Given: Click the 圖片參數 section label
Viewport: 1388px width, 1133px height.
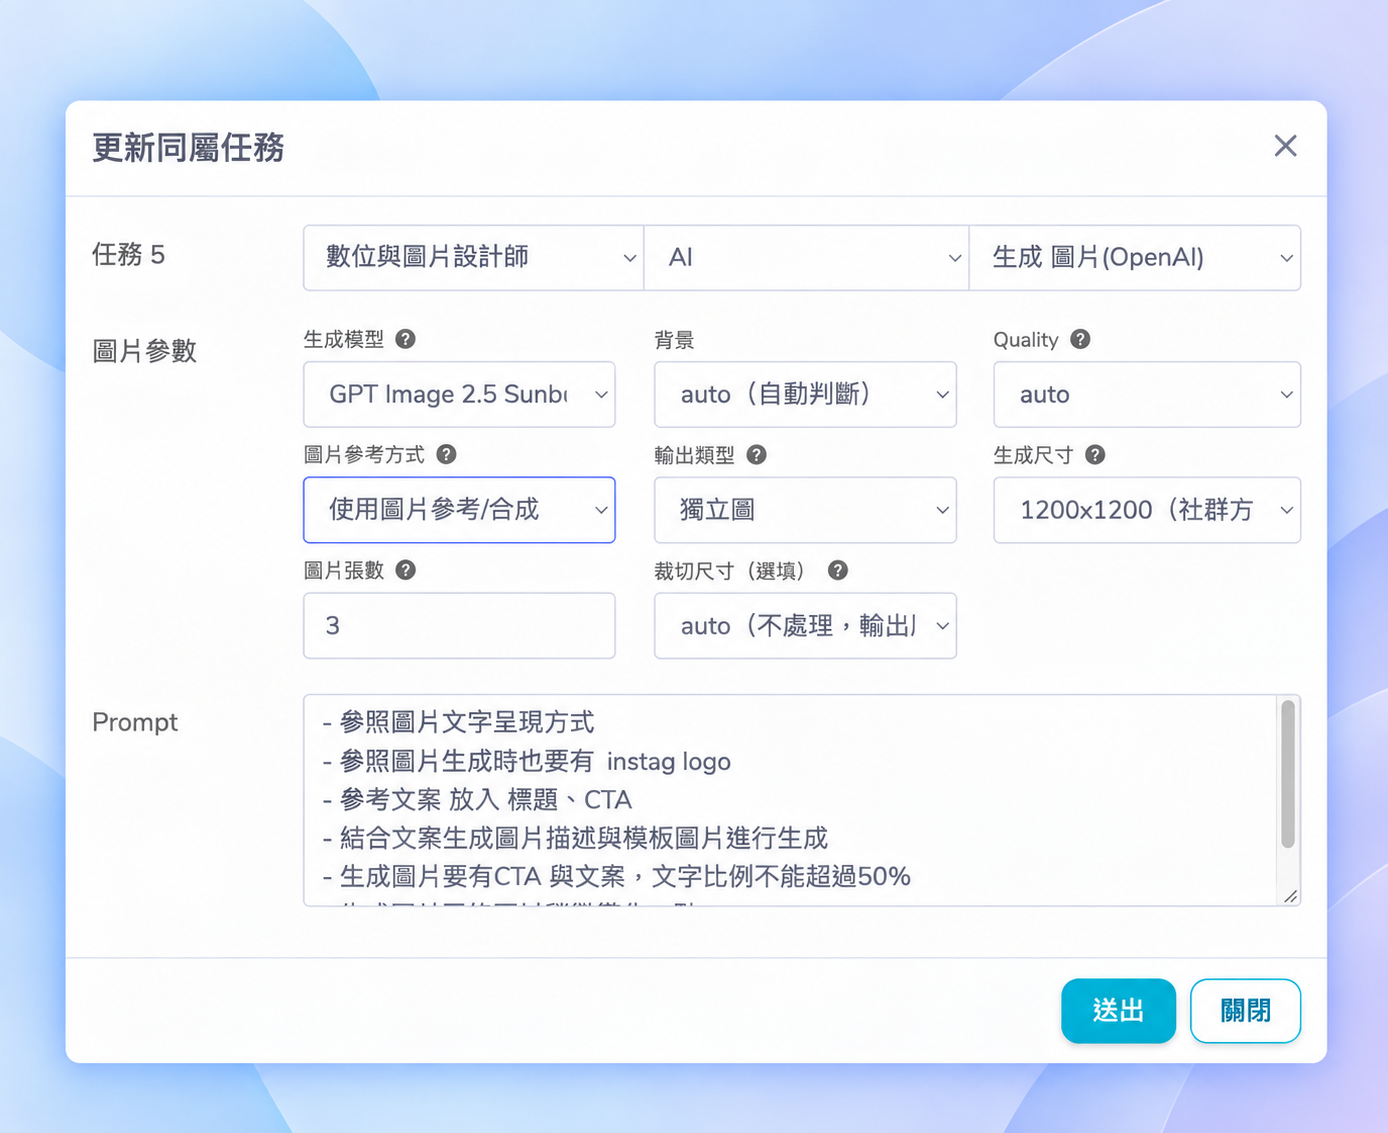Looking at the screenshot, I should [x=144, y=351].
